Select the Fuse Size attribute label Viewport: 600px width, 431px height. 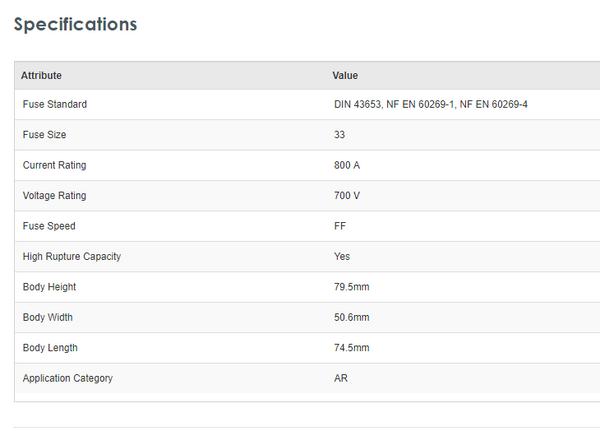tap(44, 135)
